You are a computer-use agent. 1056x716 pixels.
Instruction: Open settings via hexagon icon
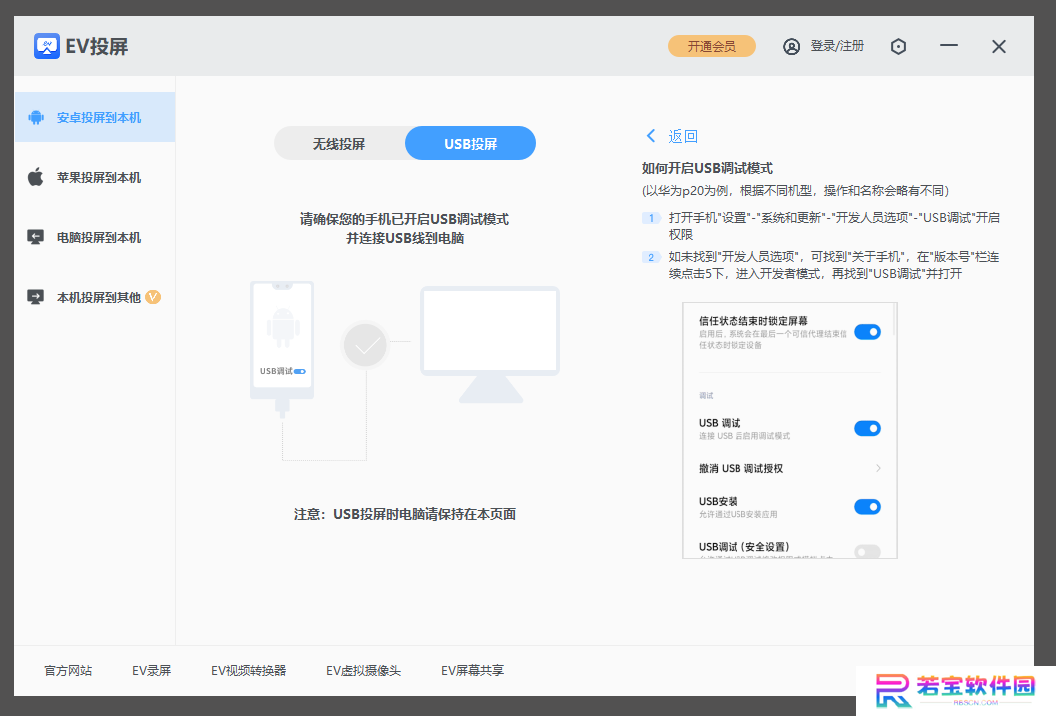click(x=898, y=46)
